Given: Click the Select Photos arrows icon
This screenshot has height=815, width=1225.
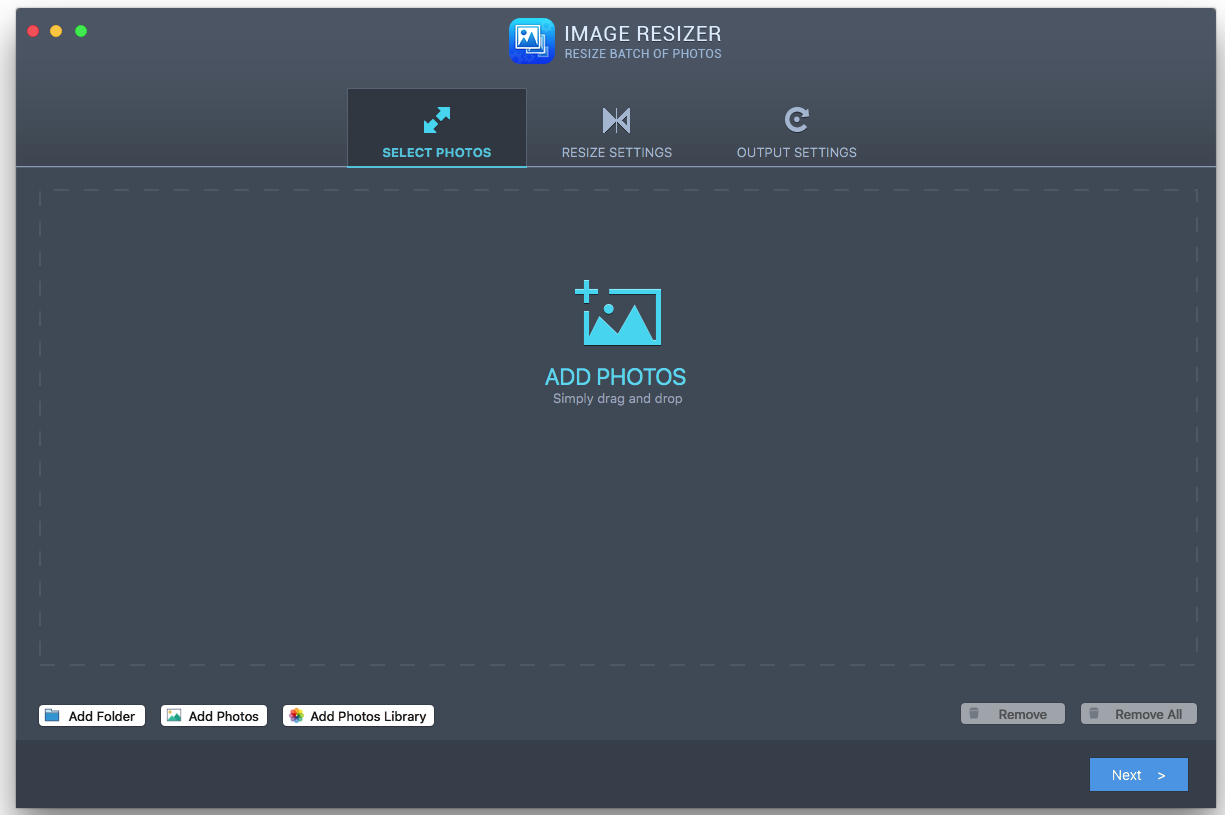Looking at the screenshot, I should [437, 120].
